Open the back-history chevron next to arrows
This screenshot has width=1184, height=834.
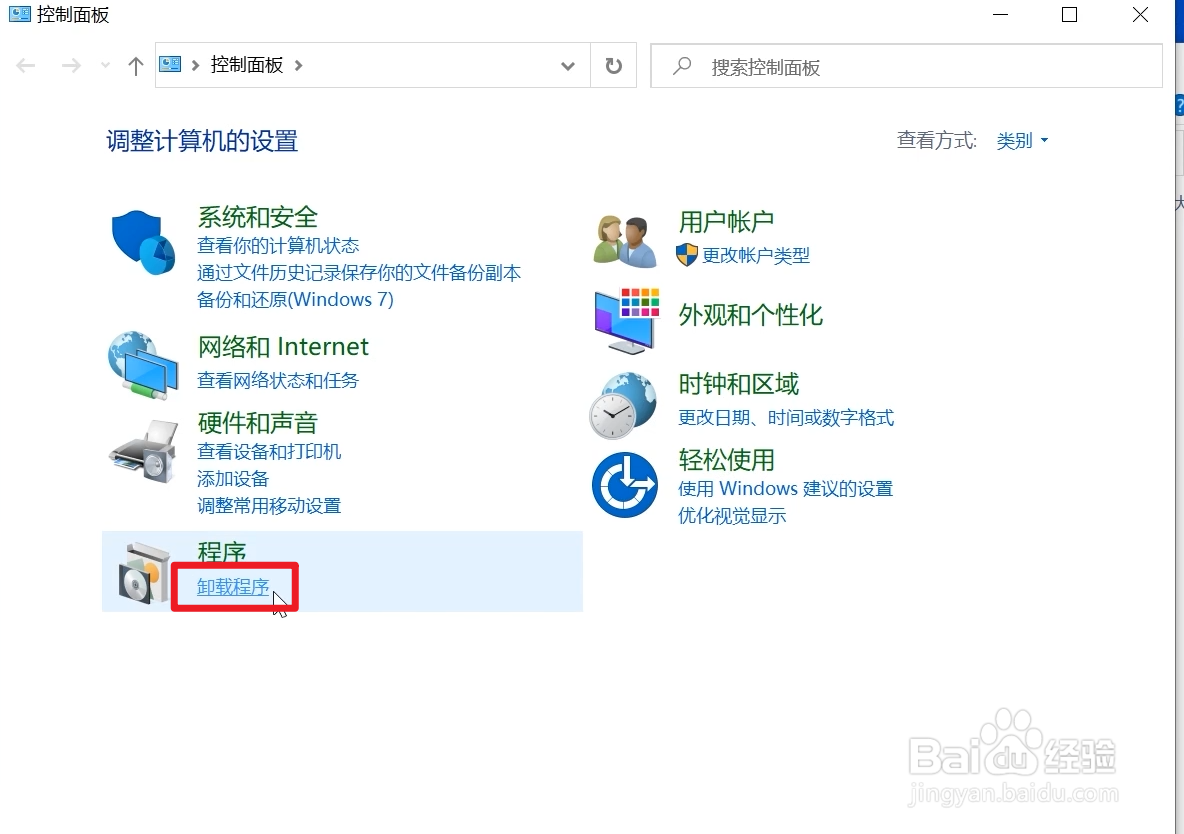pyautogui.click(x=104, y=65)
